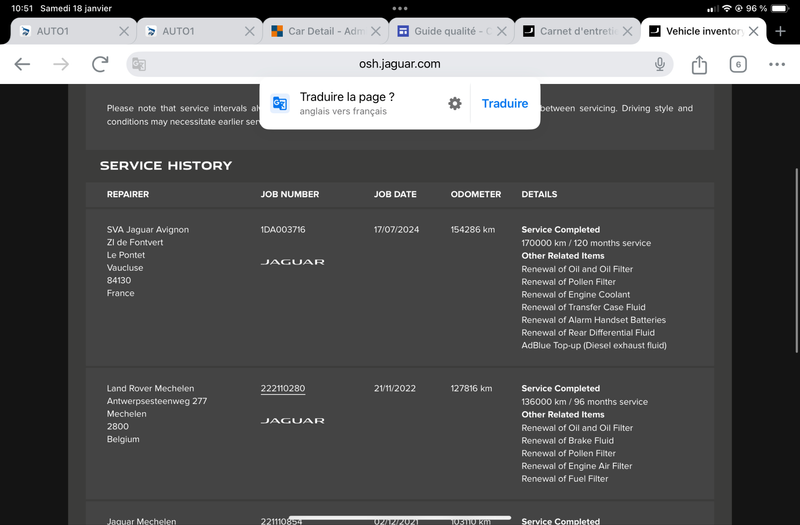Go back with the browser back arrow
Image resolution: width=800 pixels, height=525 pixels.
[x=22, y=64]
